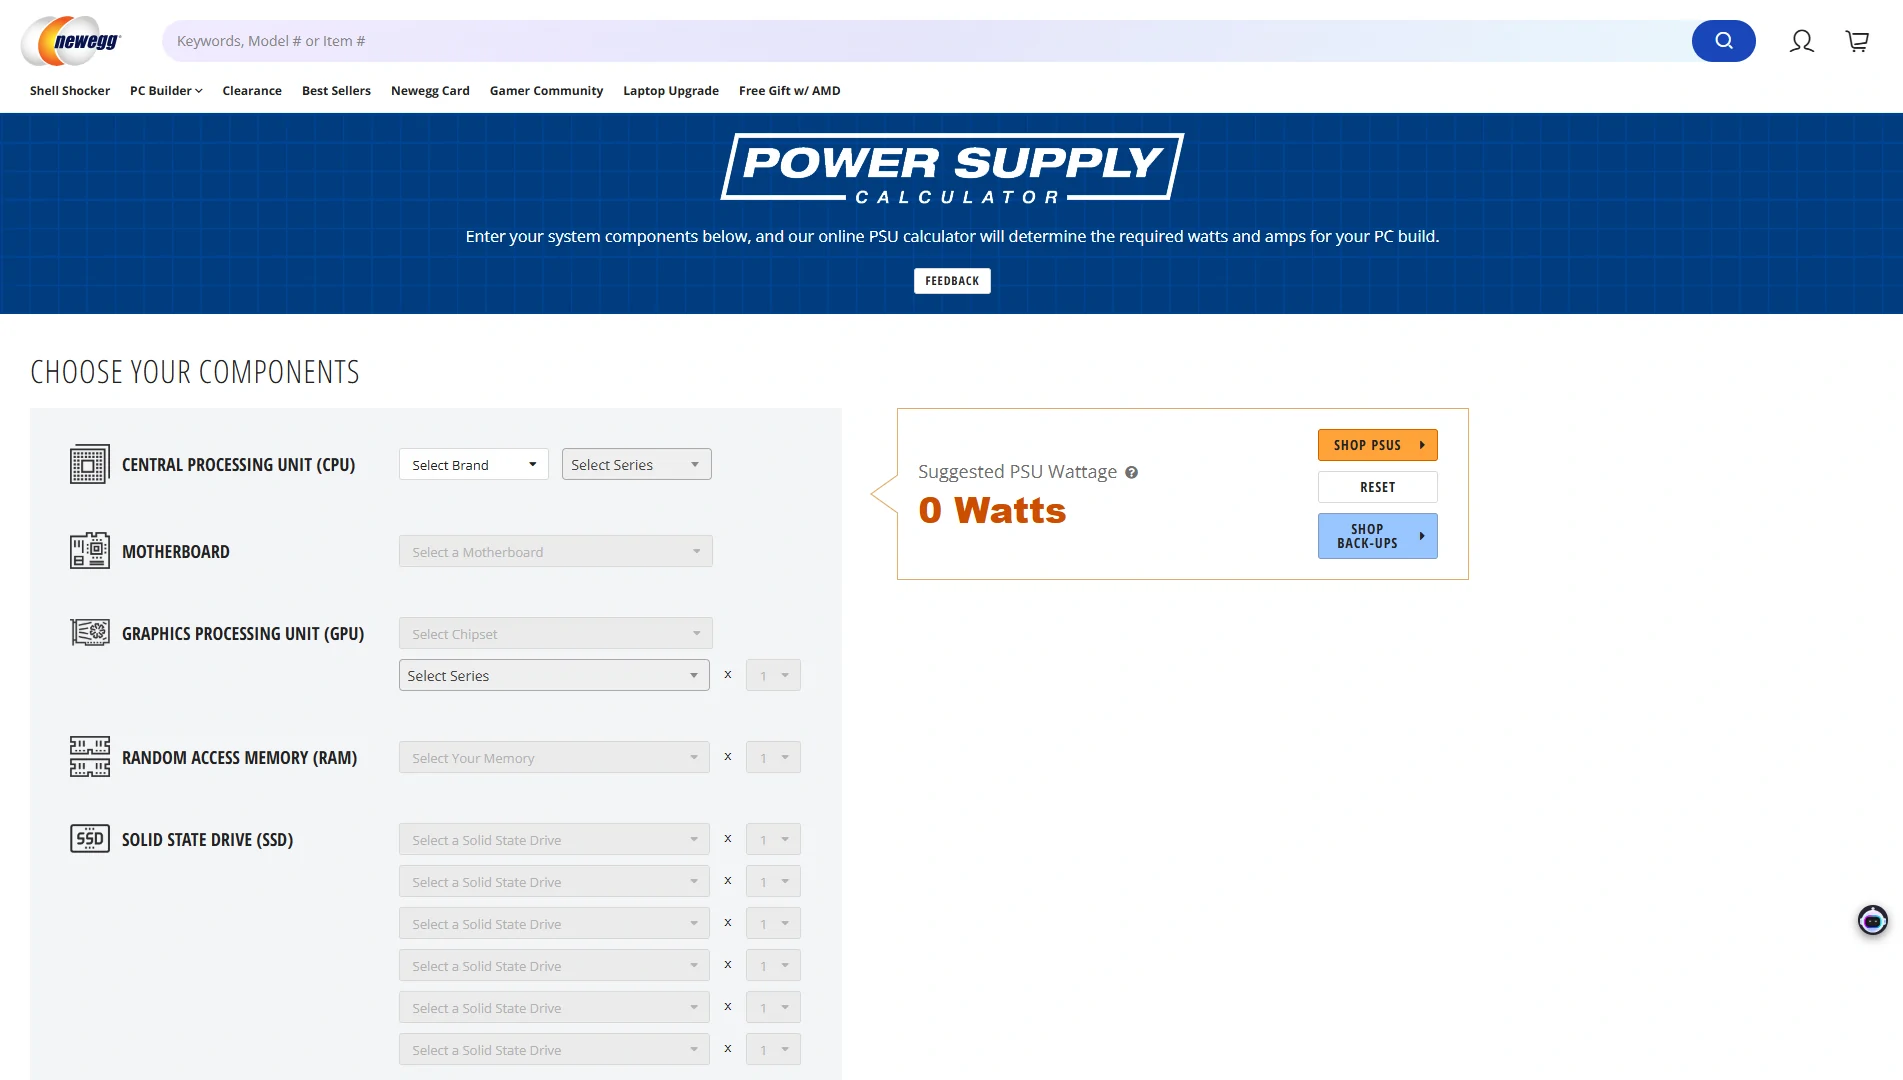This screenshot has width=1903, height=1080.
Task: Click the Newegg logo
Action: (x=69, y=40)
